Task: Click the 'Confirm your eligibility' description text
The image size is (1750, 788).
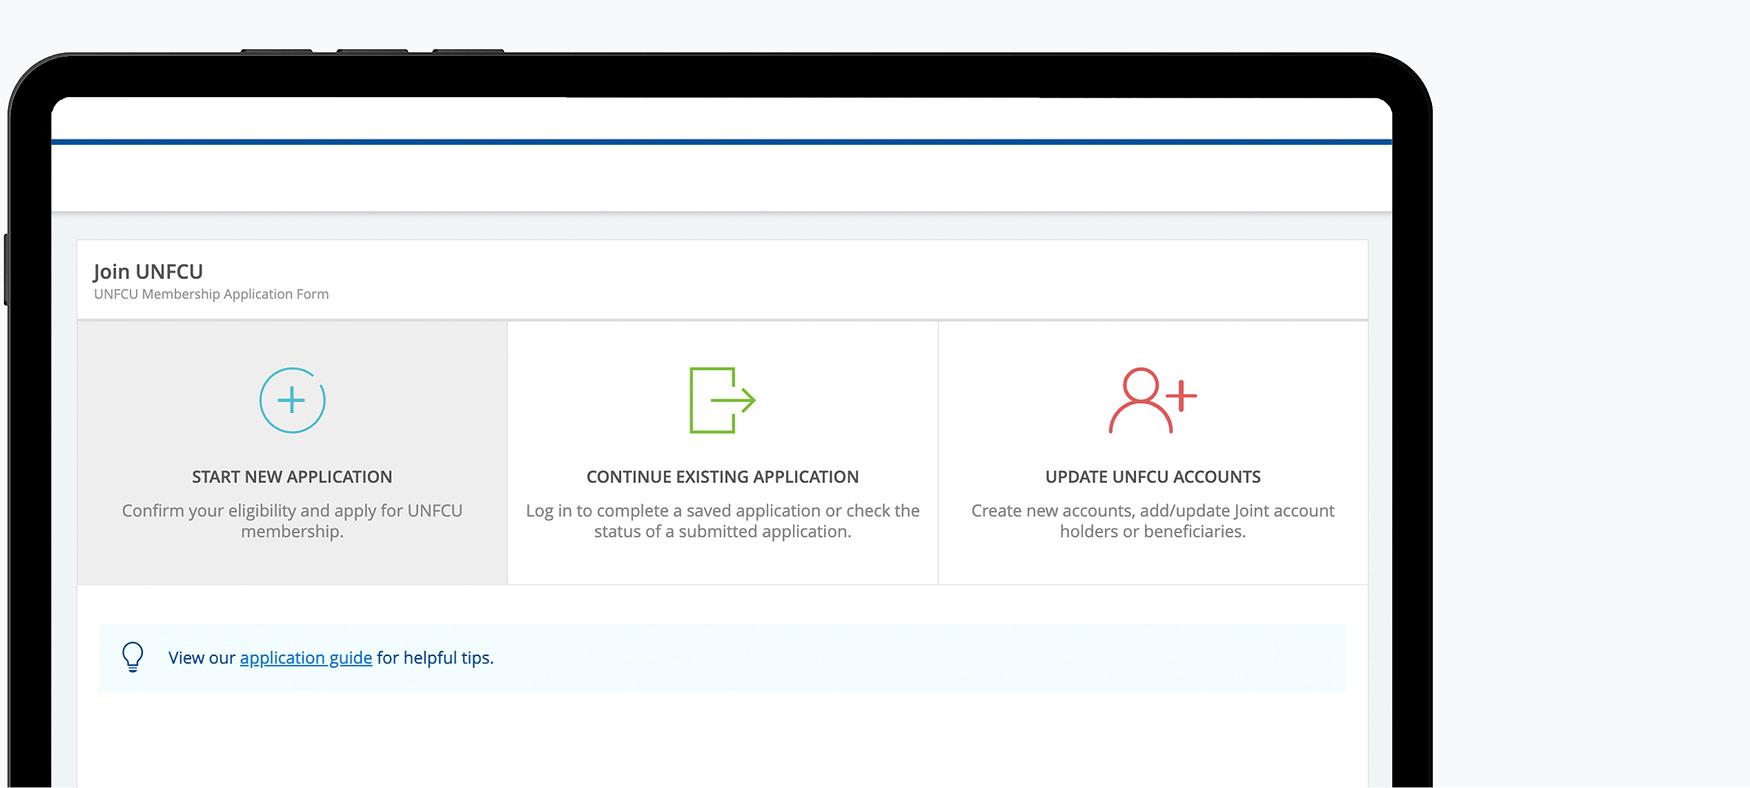Action: (292, 521)
